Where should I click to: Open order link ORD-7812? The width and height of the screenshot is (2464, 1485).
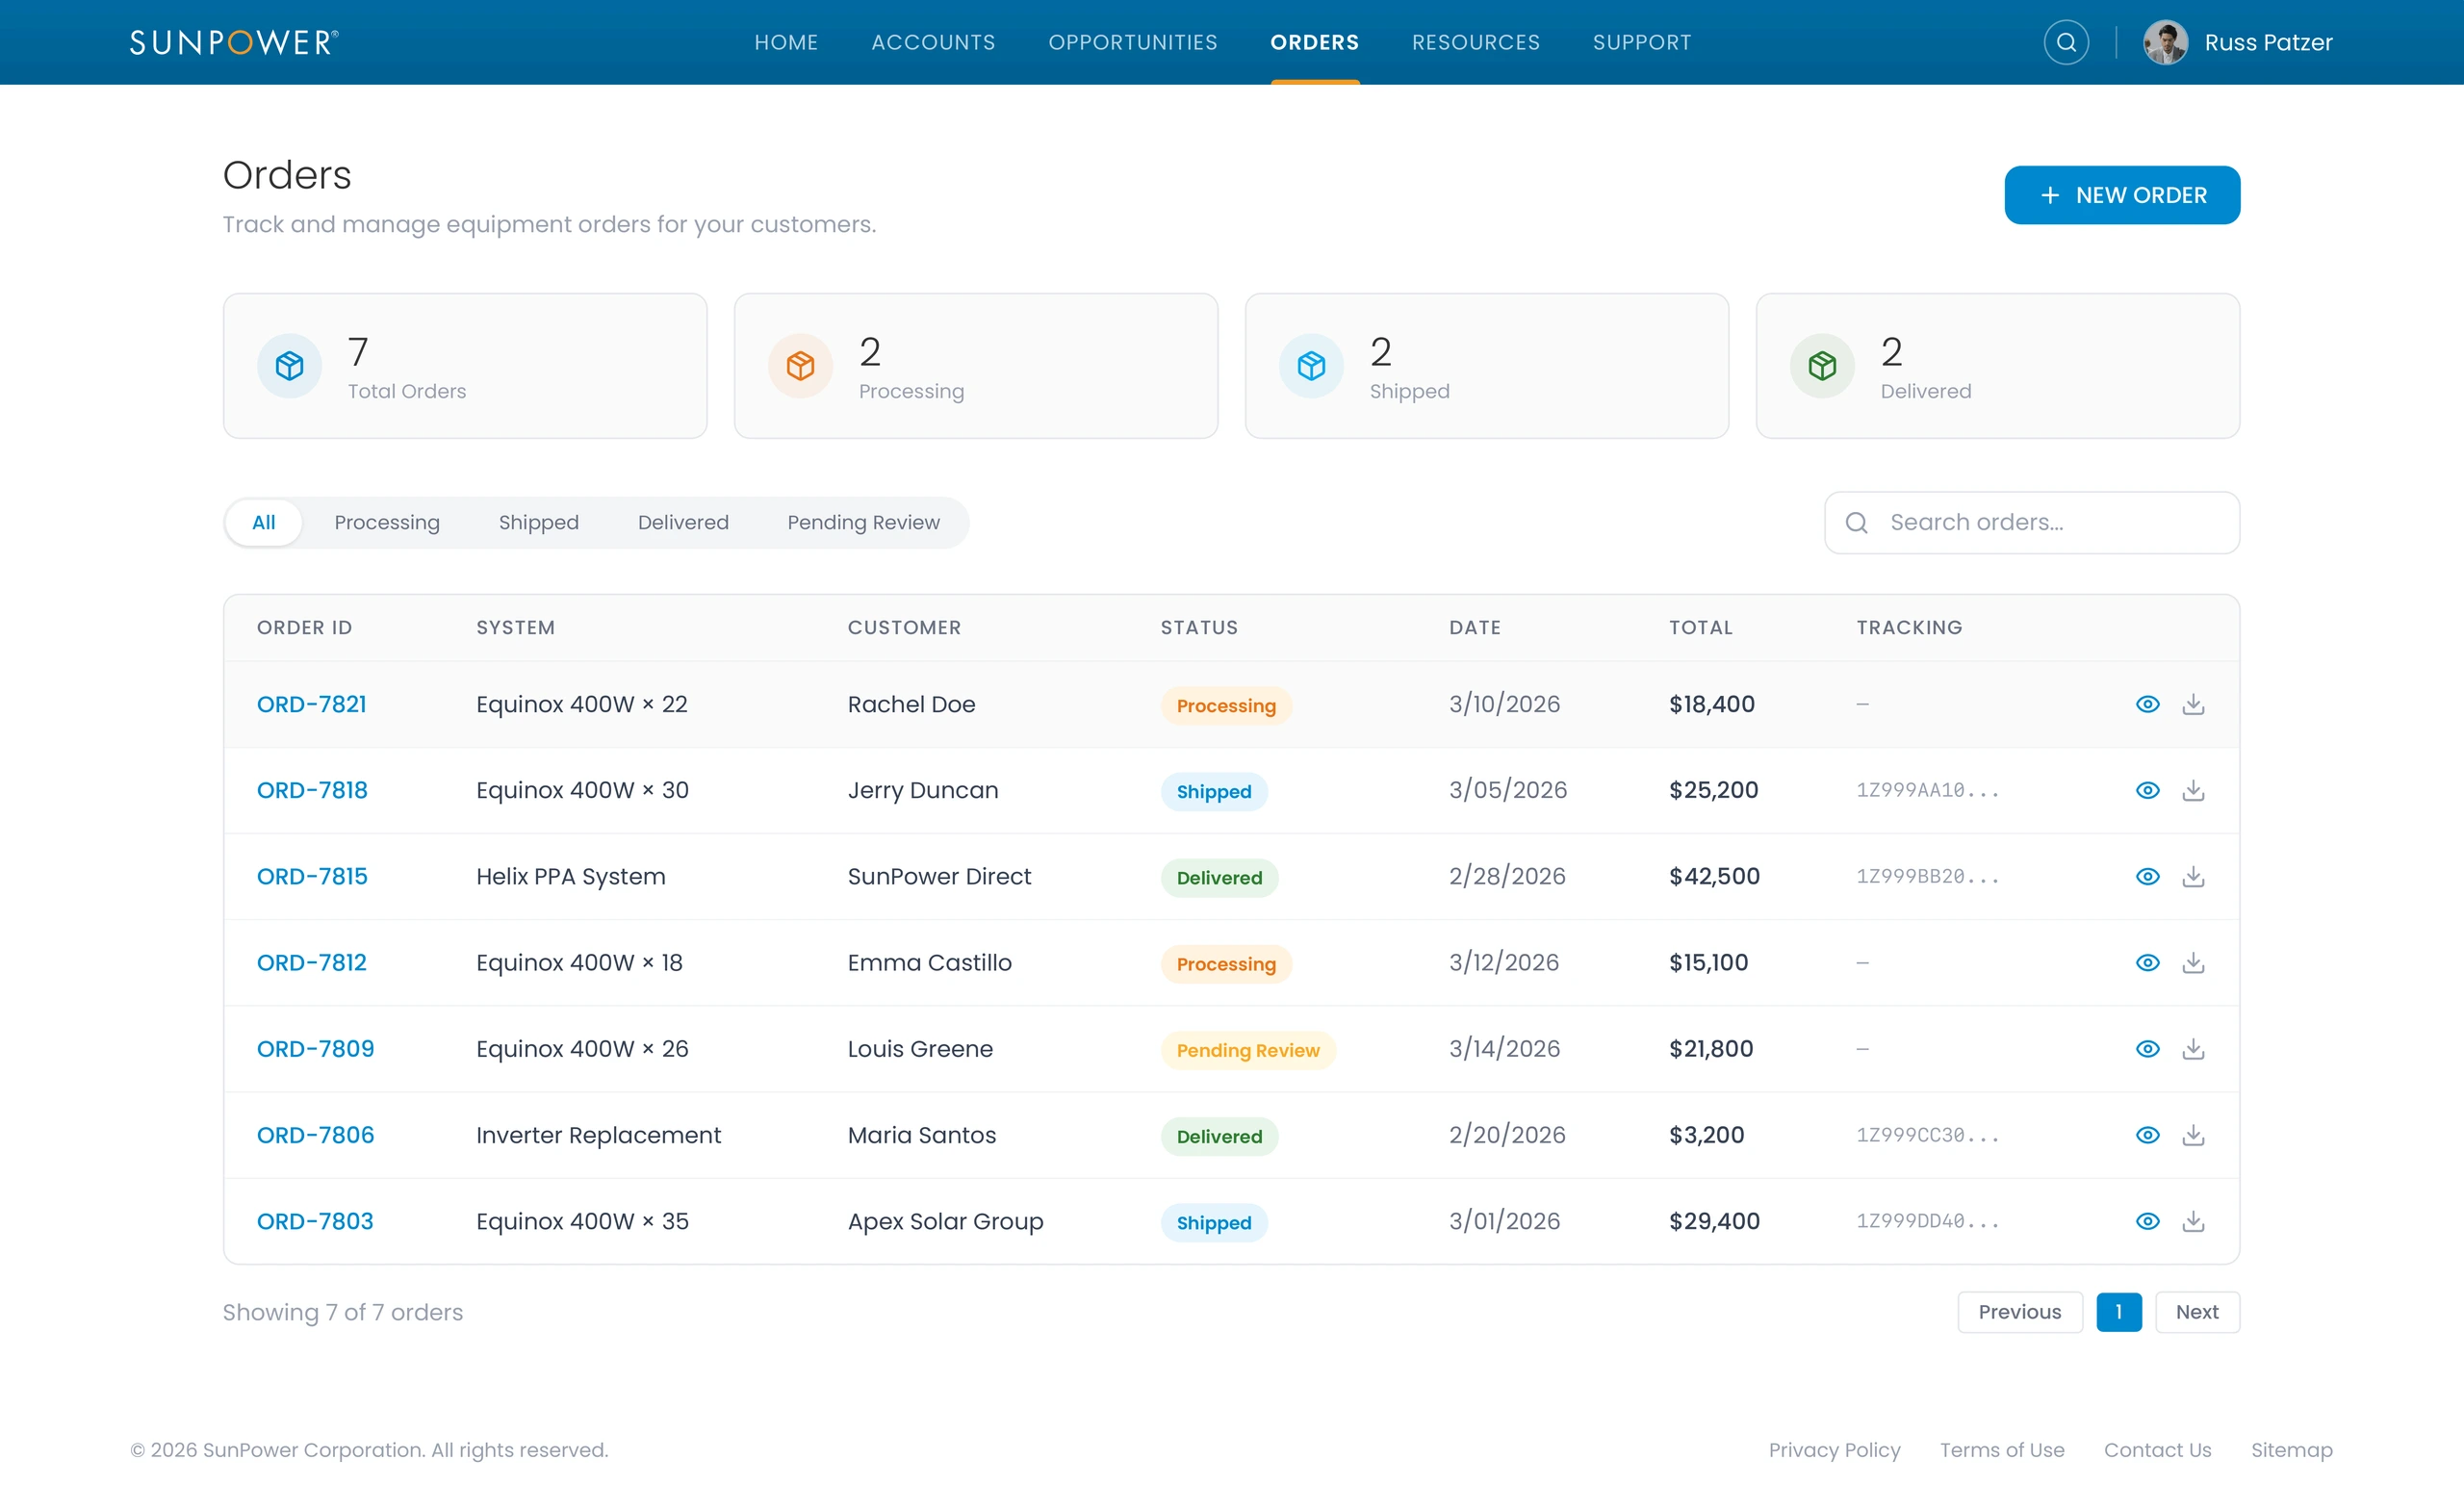(312, 962)
